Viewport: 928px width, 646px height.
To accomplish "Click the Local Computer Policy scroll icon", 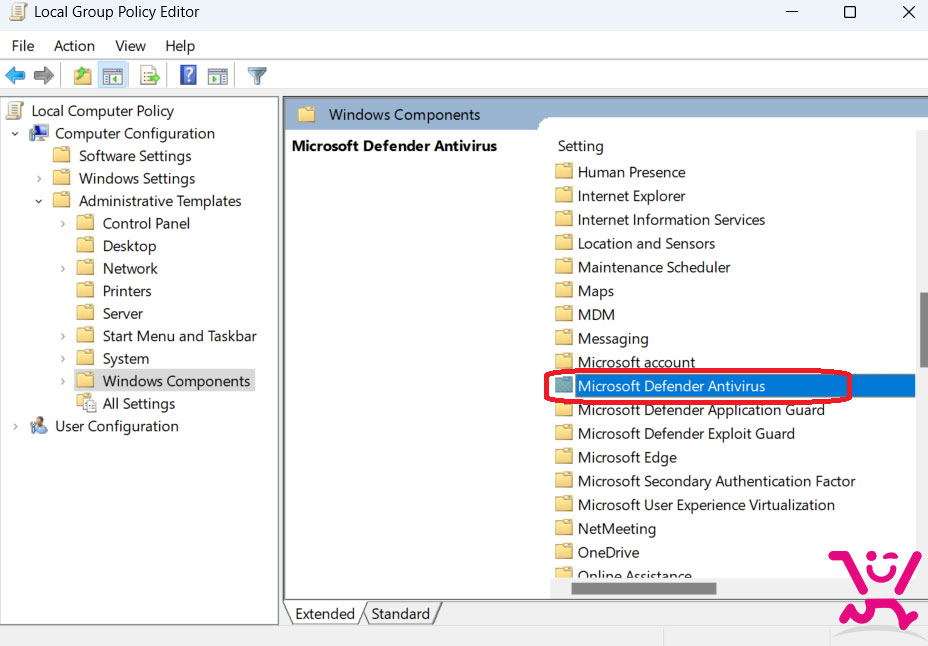I will (15, 111).
